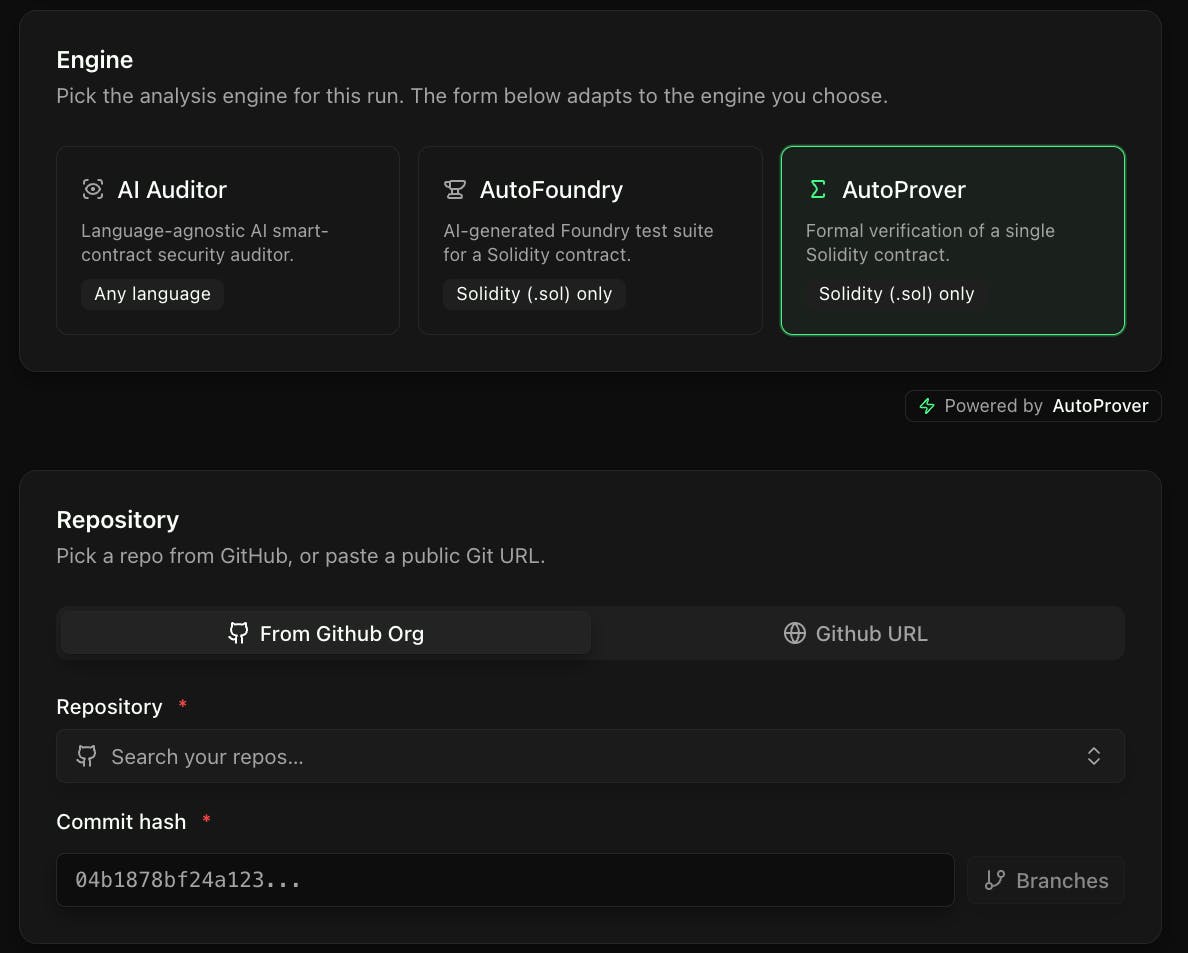The height and width of the screenshot is (953, 1188).
Task: Click the 'Pick the analysis engine' description
Action: click(472, 96)
